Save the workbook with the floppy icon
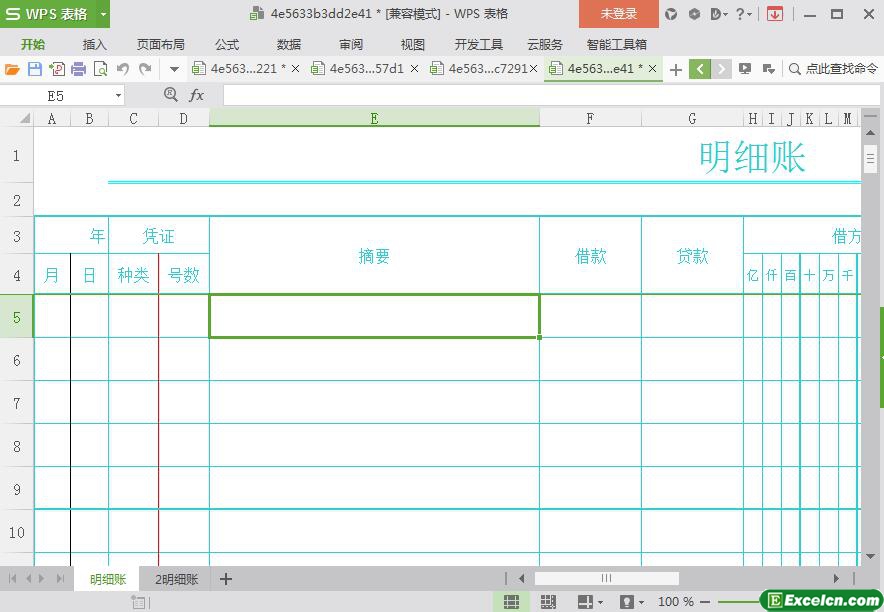This screenshot has width=884, height=612. point(34,69)
